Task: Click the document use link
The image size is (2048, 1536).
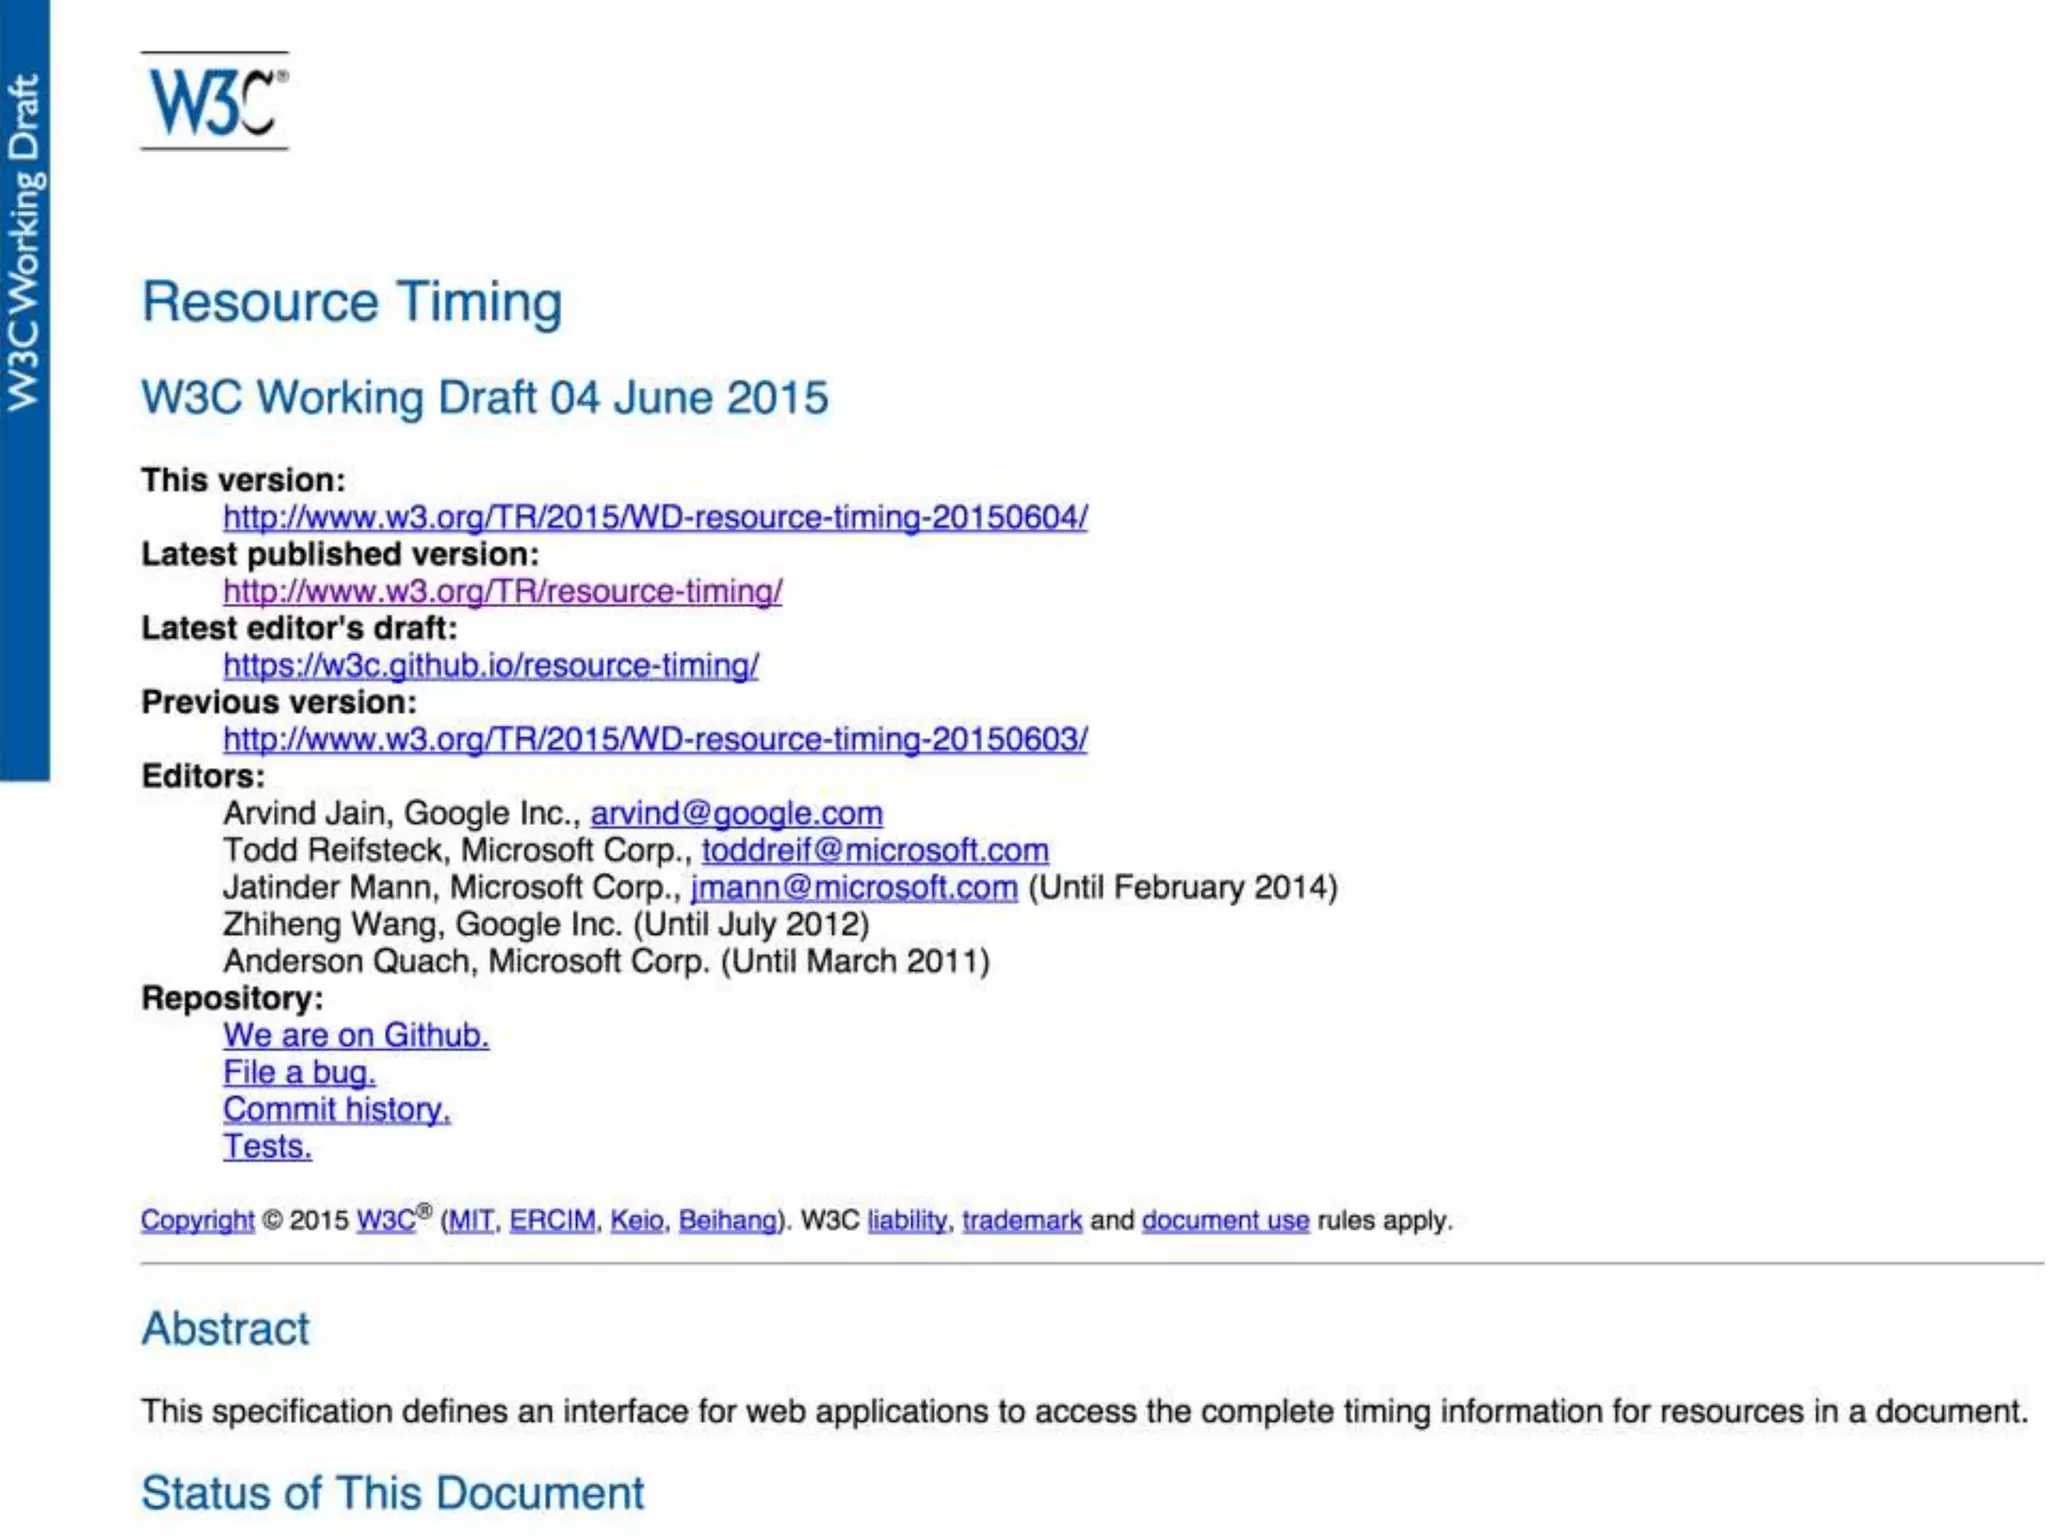Action: (1225, 1220)
